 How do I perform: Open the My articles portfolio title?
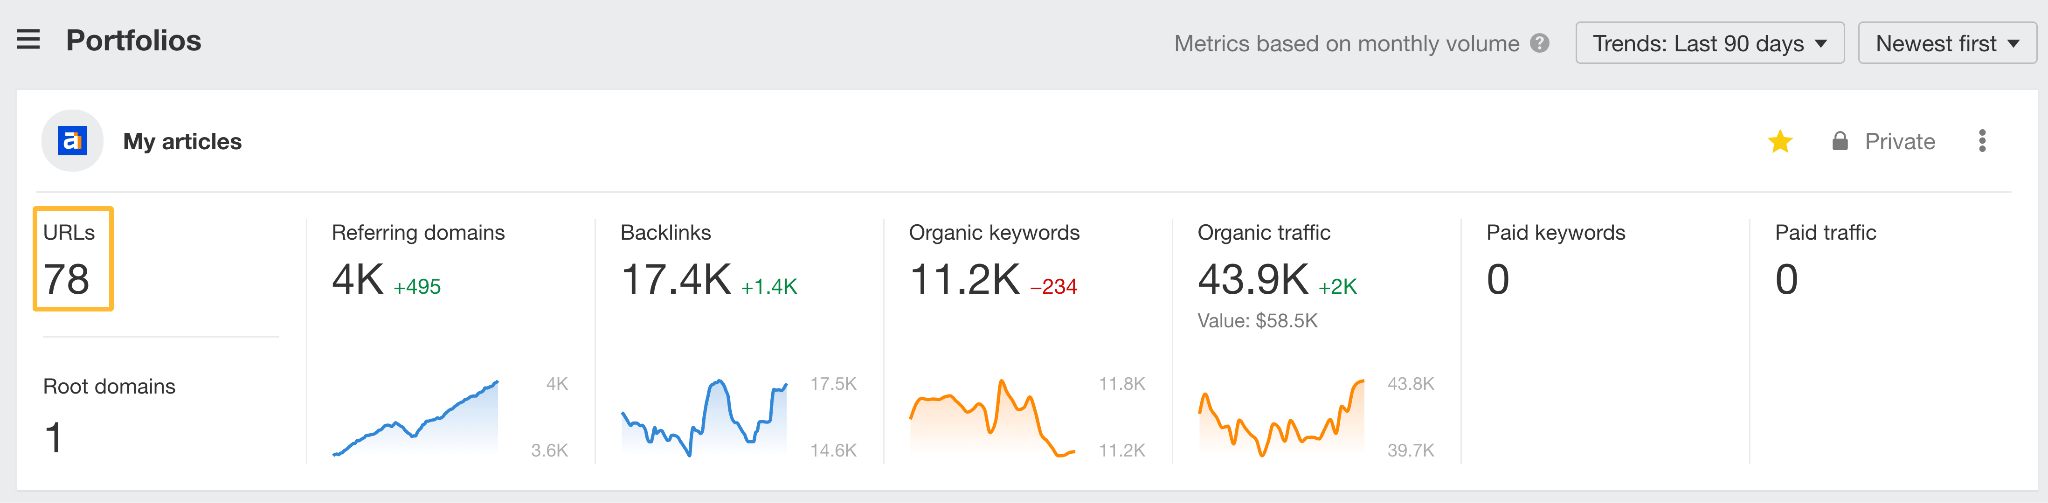182,141
